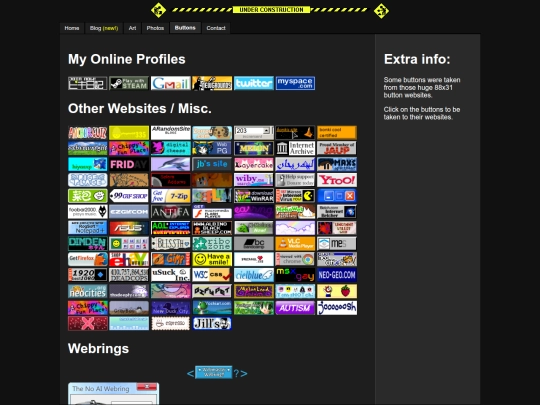
Task: Open the neocities button
Action: pos(87,291)
